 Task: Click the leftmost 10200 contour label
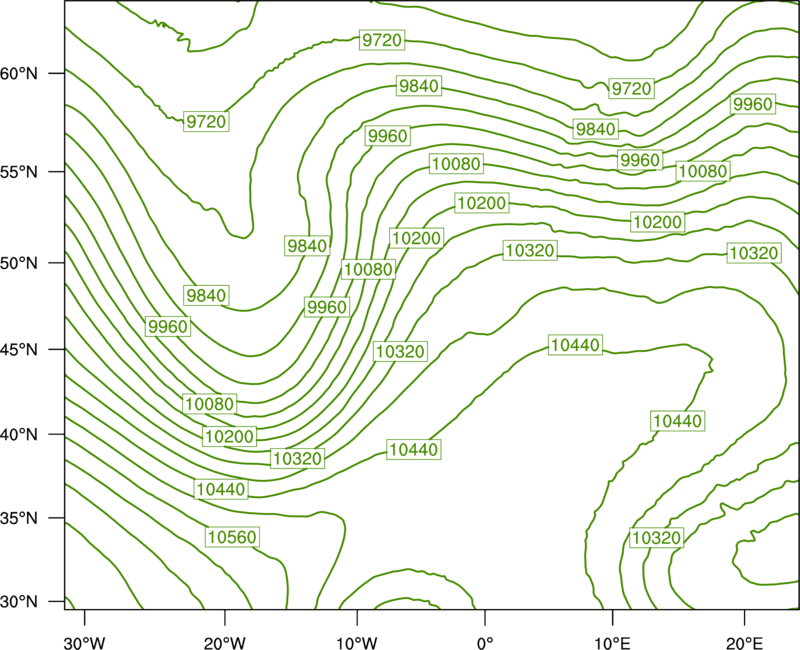(x=230, y=436)
